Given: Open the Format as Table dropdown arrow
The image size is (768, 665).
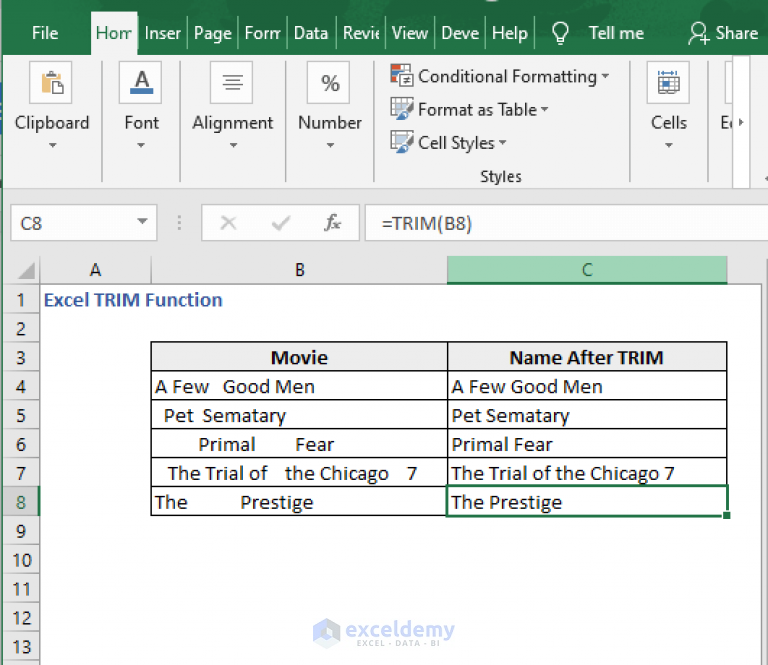Looking at the screenshot, I should point(544,109).
